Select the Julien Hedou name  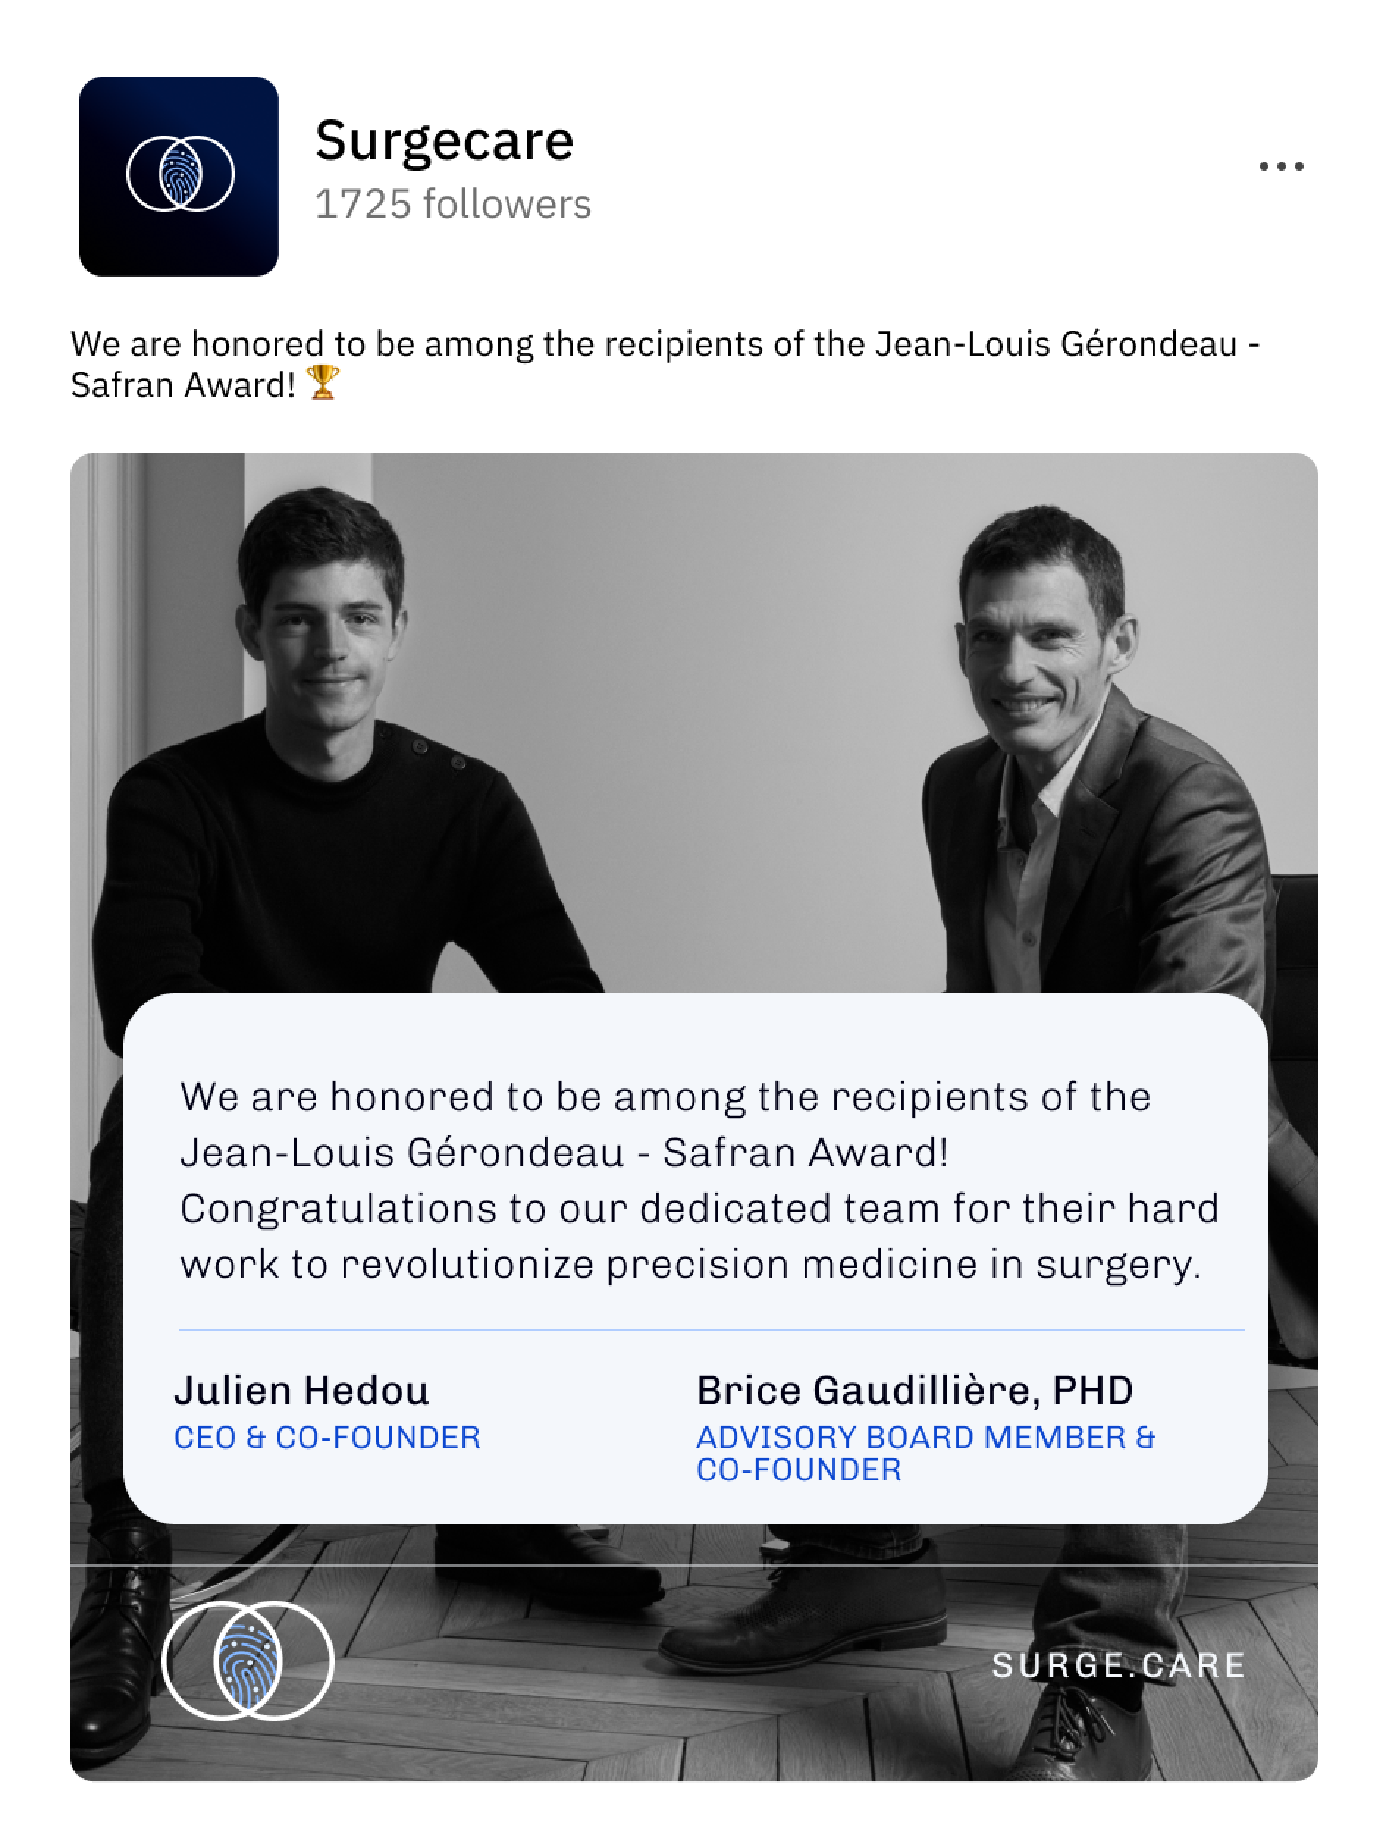coord(302,1390)
